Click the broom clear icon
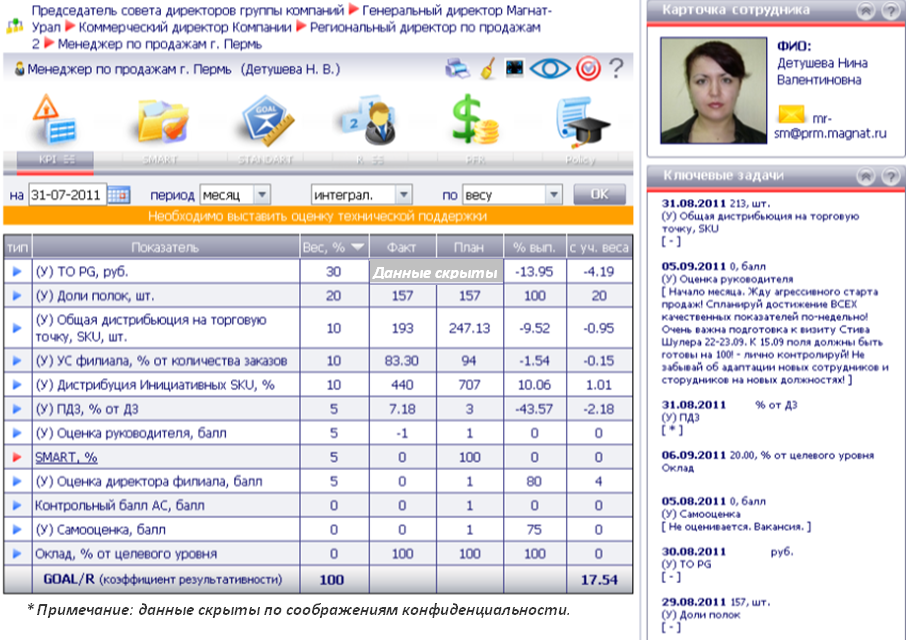This screenshot has width=909, height=640. click(489, 68)
